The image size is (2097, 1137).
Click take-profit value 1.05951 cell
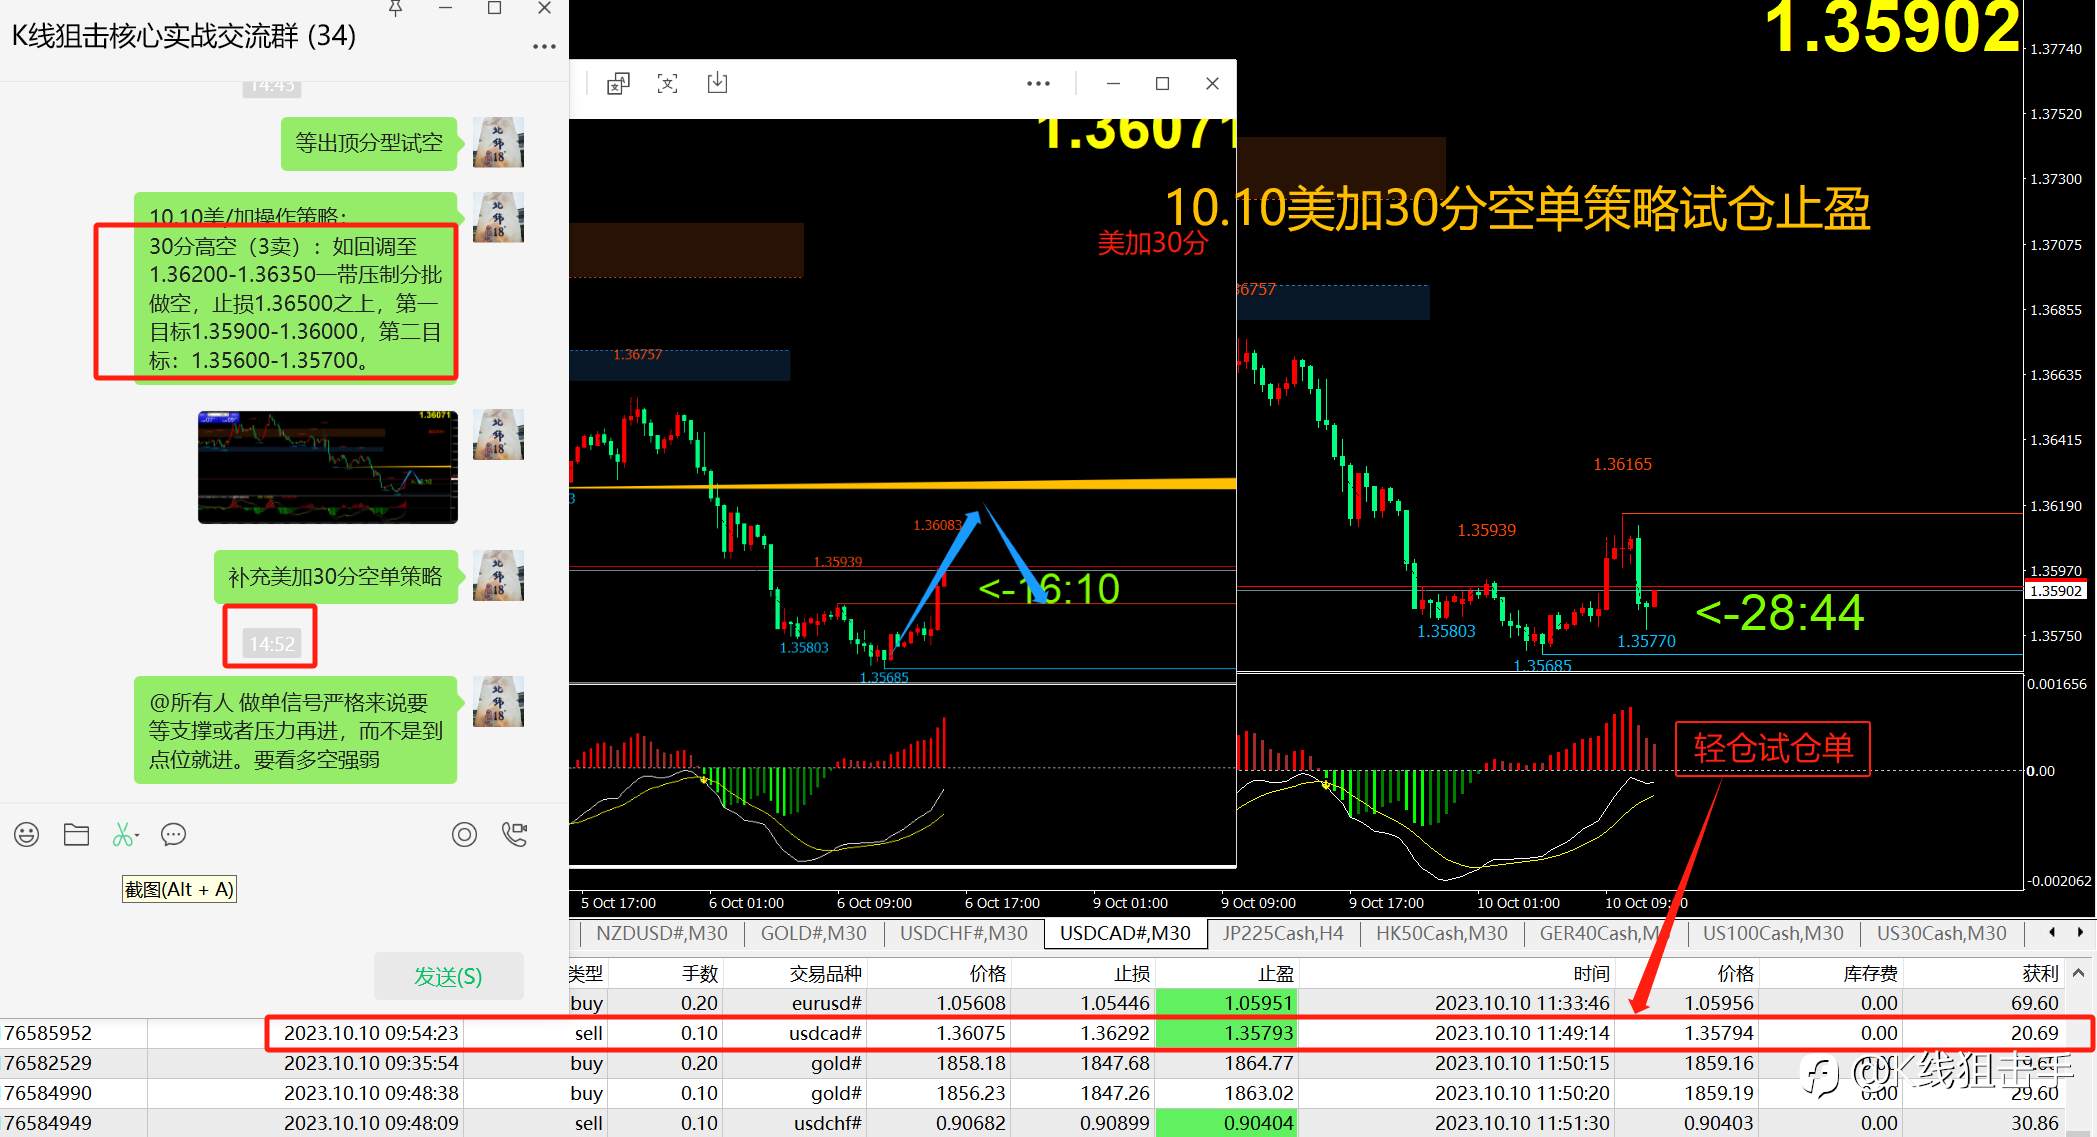coord(1227,1003)
